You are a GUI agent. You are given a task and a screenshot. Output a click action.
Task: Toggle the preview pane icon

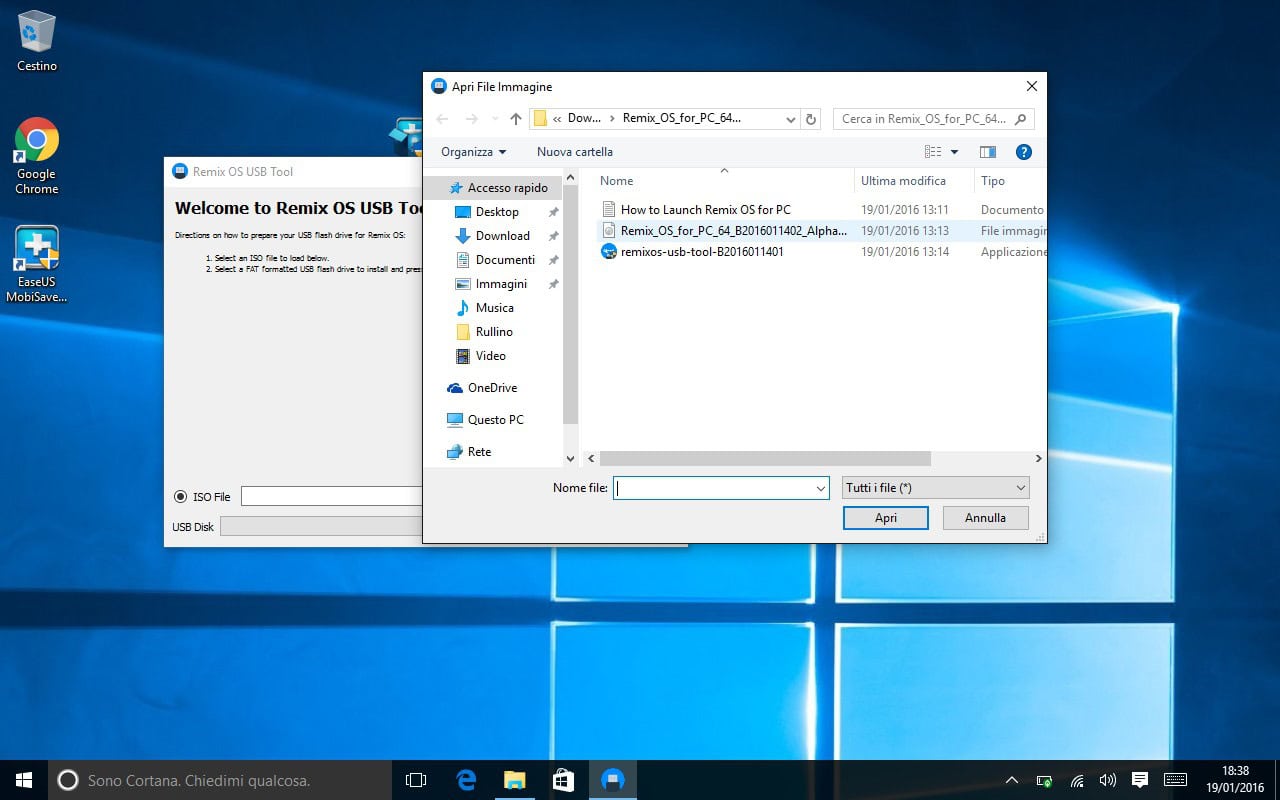[x=988, y=152]
